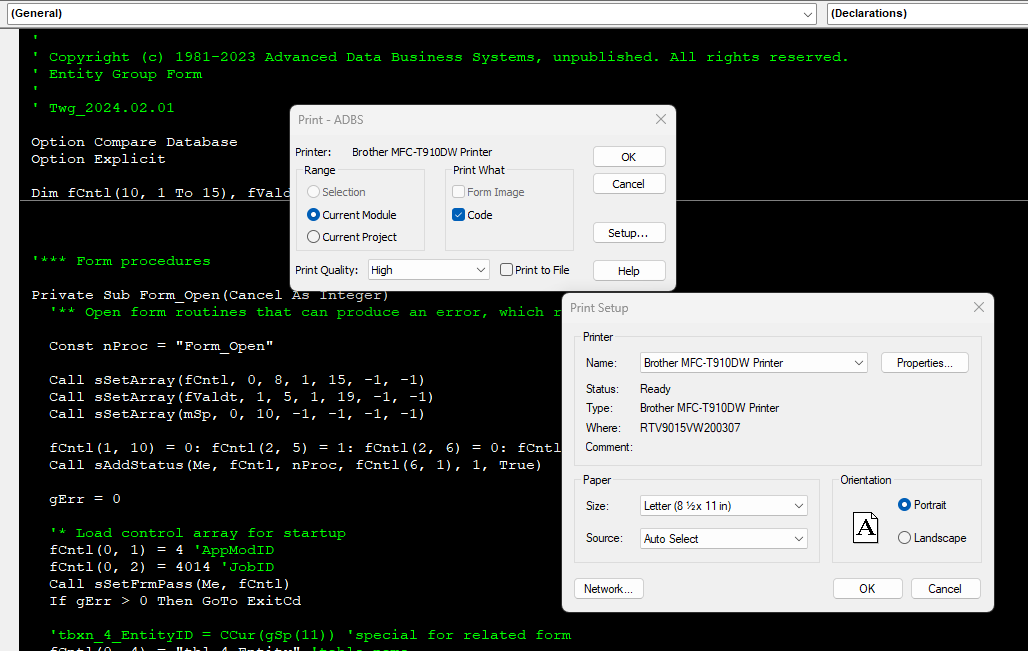Open printer Properties in Print Setup
1028x651 pixels.
point(924,363)
